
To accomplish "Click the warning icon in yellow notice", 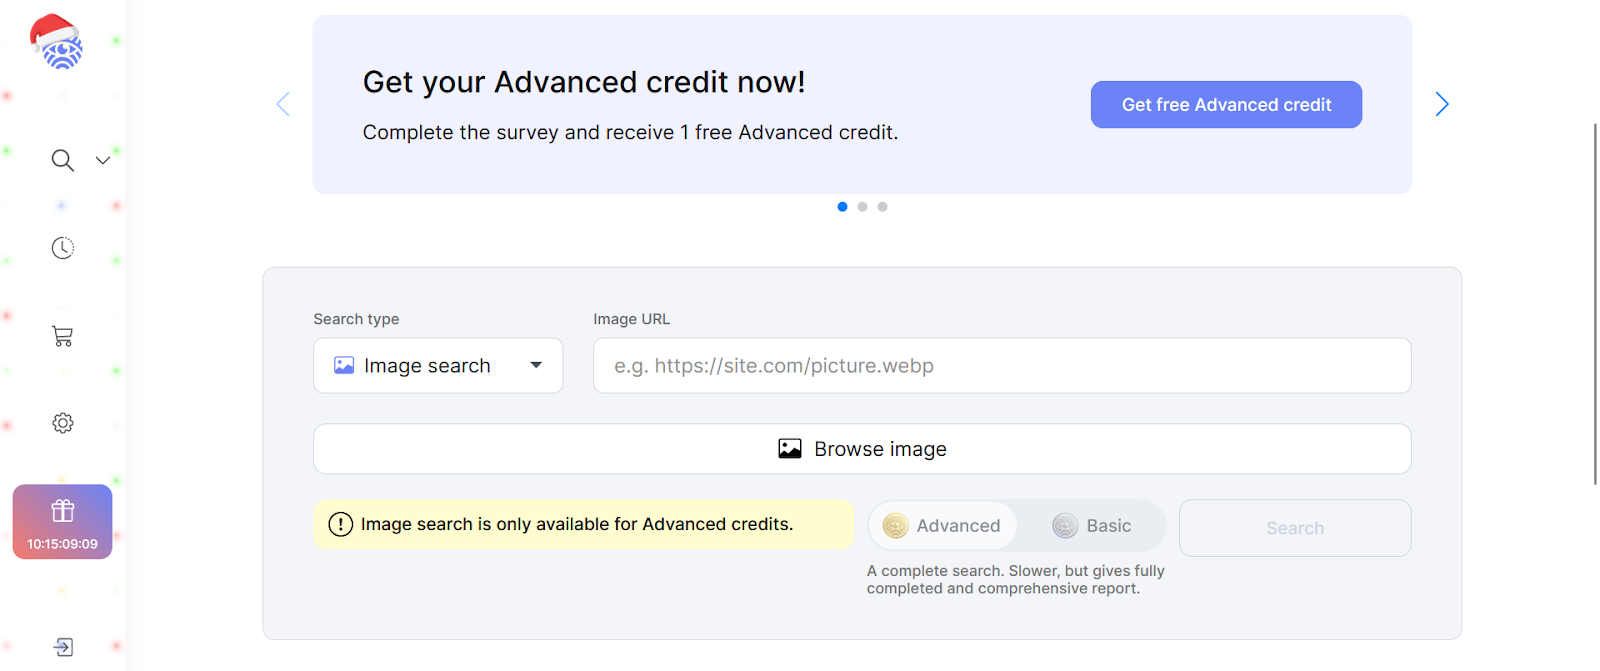I will [x=340, y=524].
